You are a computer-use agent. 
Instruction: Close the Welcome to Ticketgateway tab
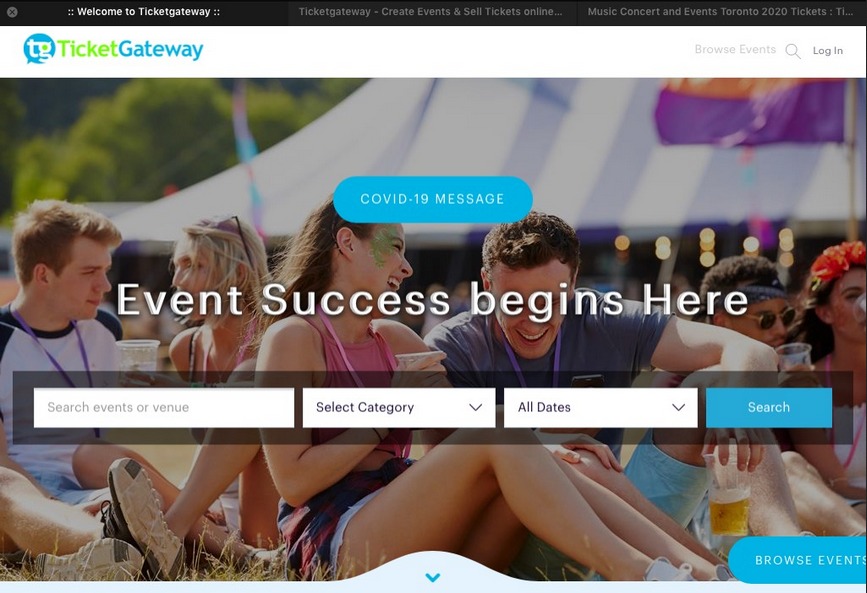[12, 12]
